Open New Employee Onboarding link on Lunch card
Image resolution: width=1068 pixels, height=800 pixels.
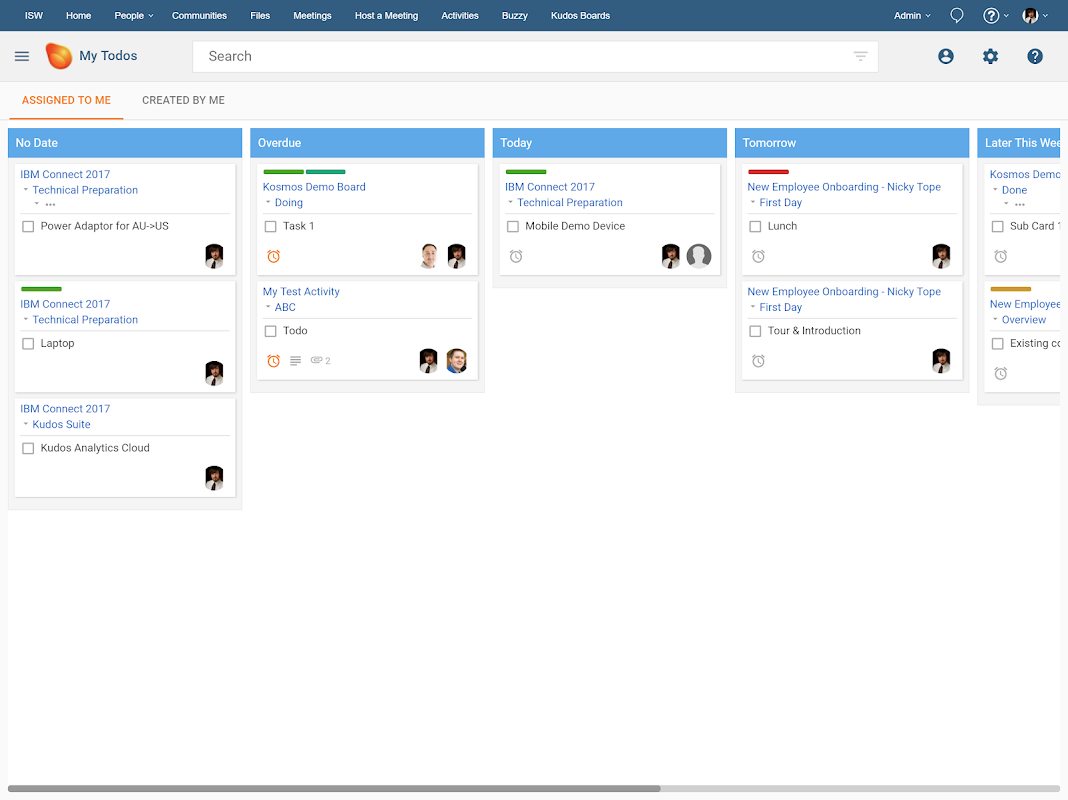pos(844,187)
